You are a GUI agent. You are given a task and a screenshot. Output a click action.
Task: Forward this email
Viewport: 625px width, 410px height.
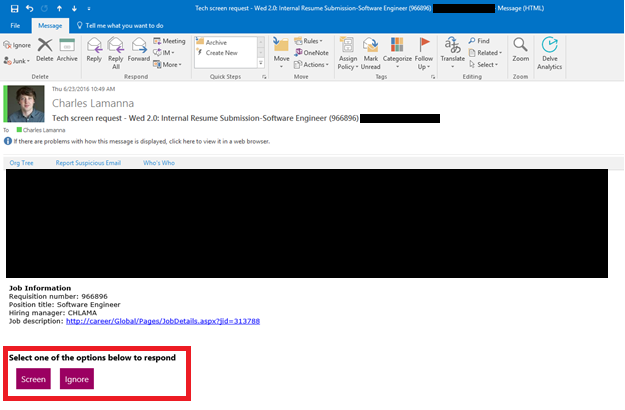click(x=139, y=50)
